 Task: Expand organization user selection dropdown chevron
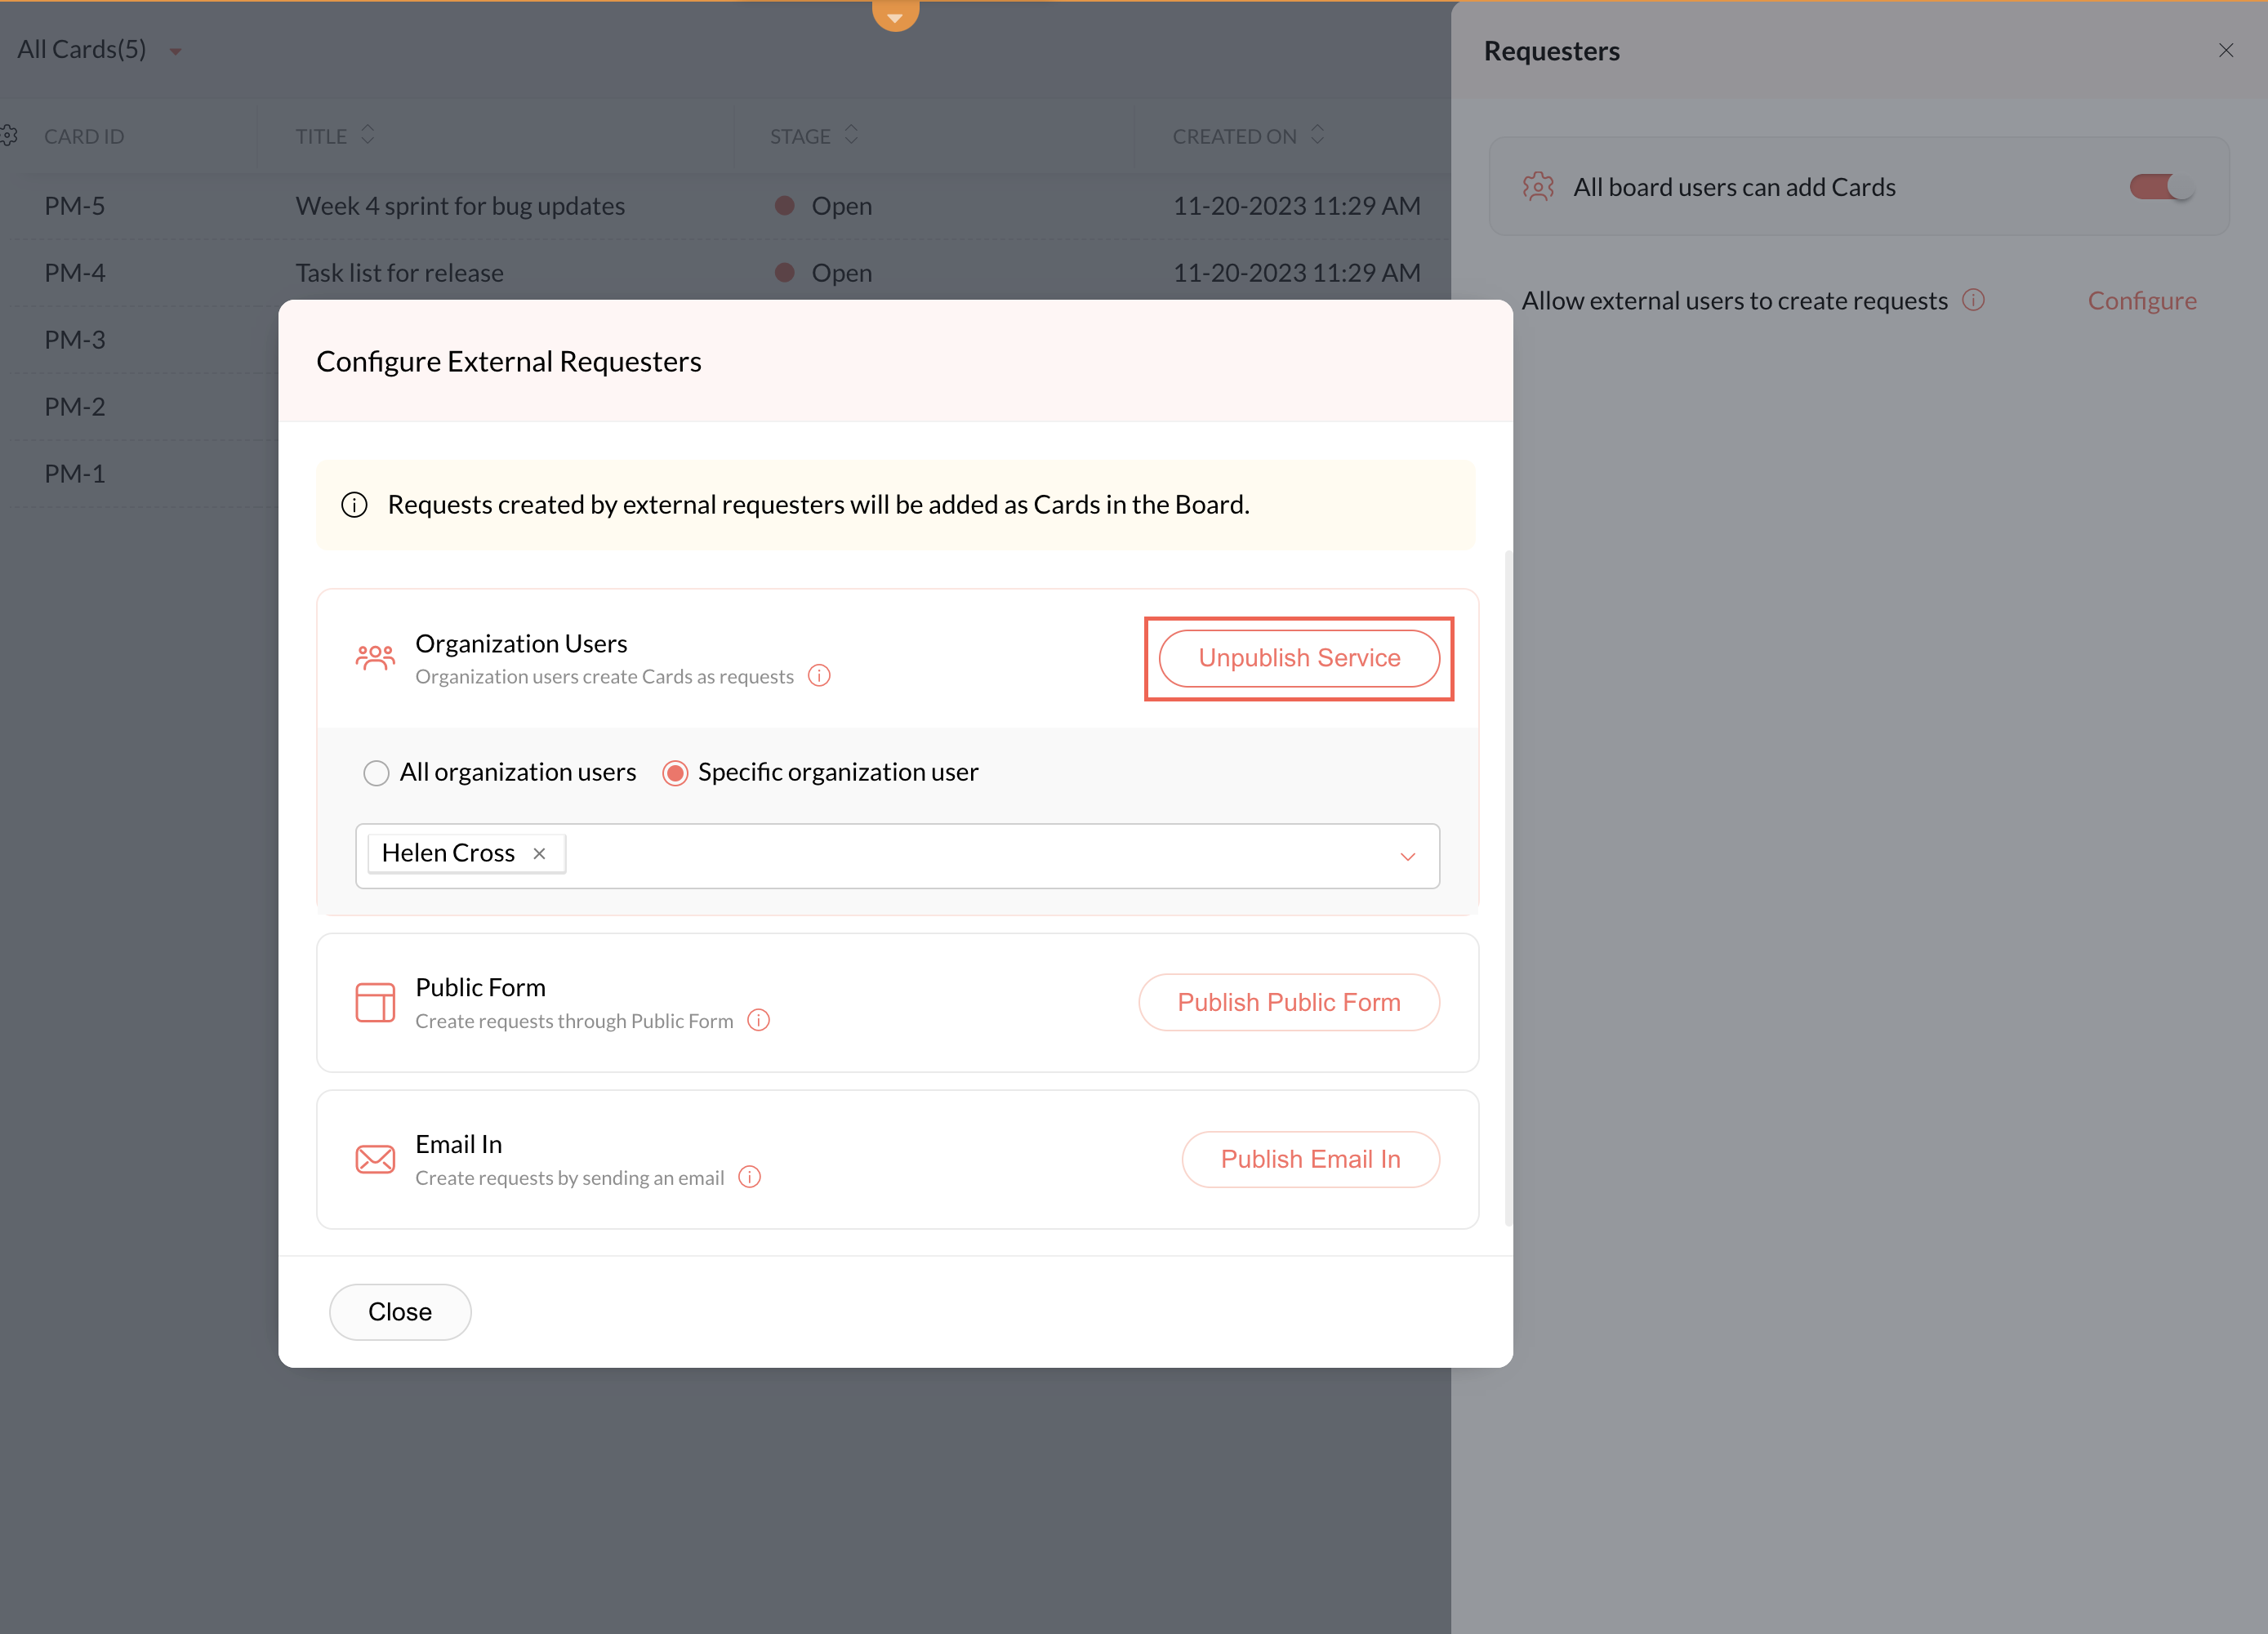coord(1407,856)
